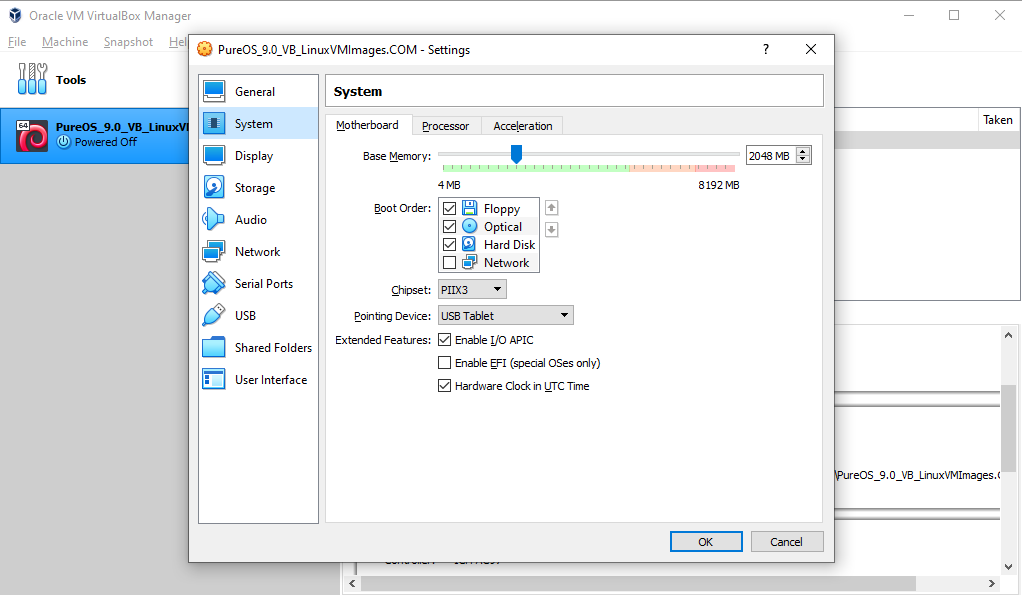The image size is (1022, 595).
Task: Toggle Hardware Clock in UTC Time checkbox
Action: click(x=445, y=386)
